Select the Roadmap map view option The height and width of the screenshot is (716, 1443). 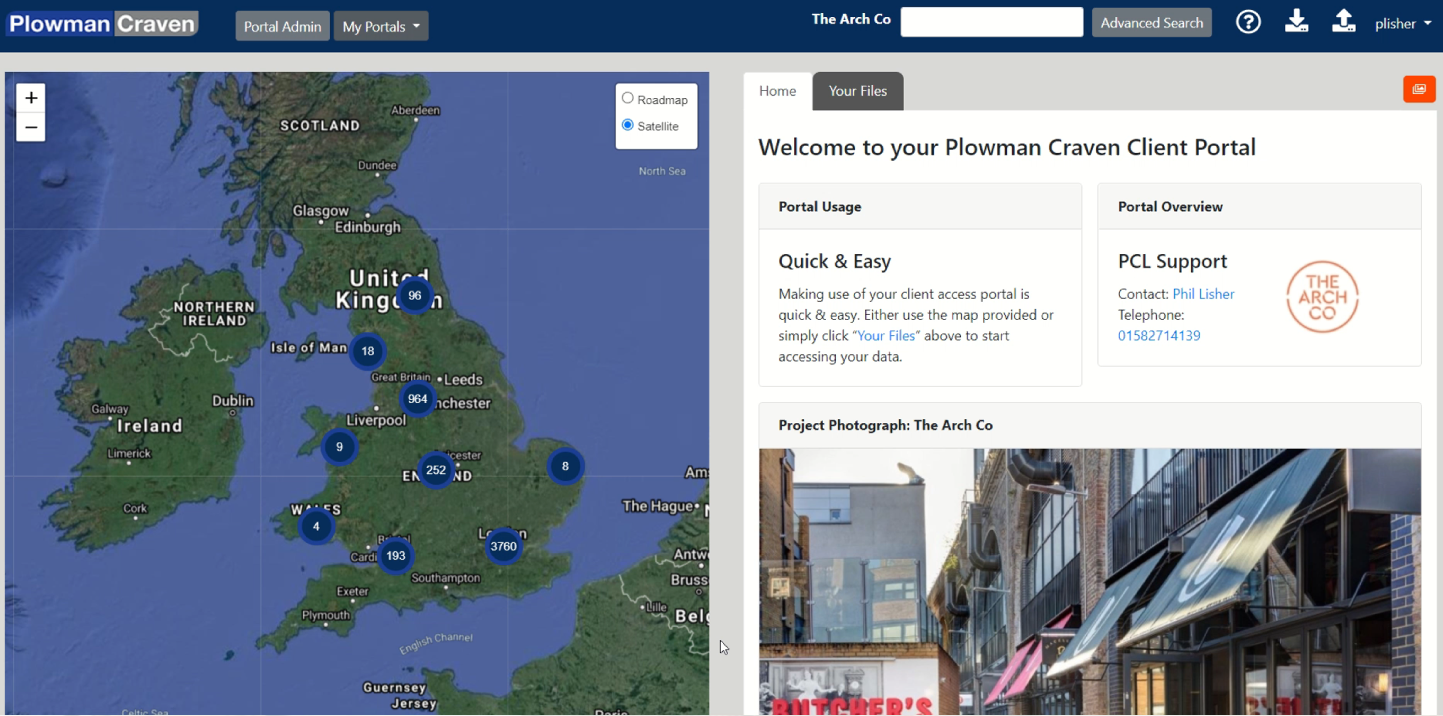click(x=628, y=98)
